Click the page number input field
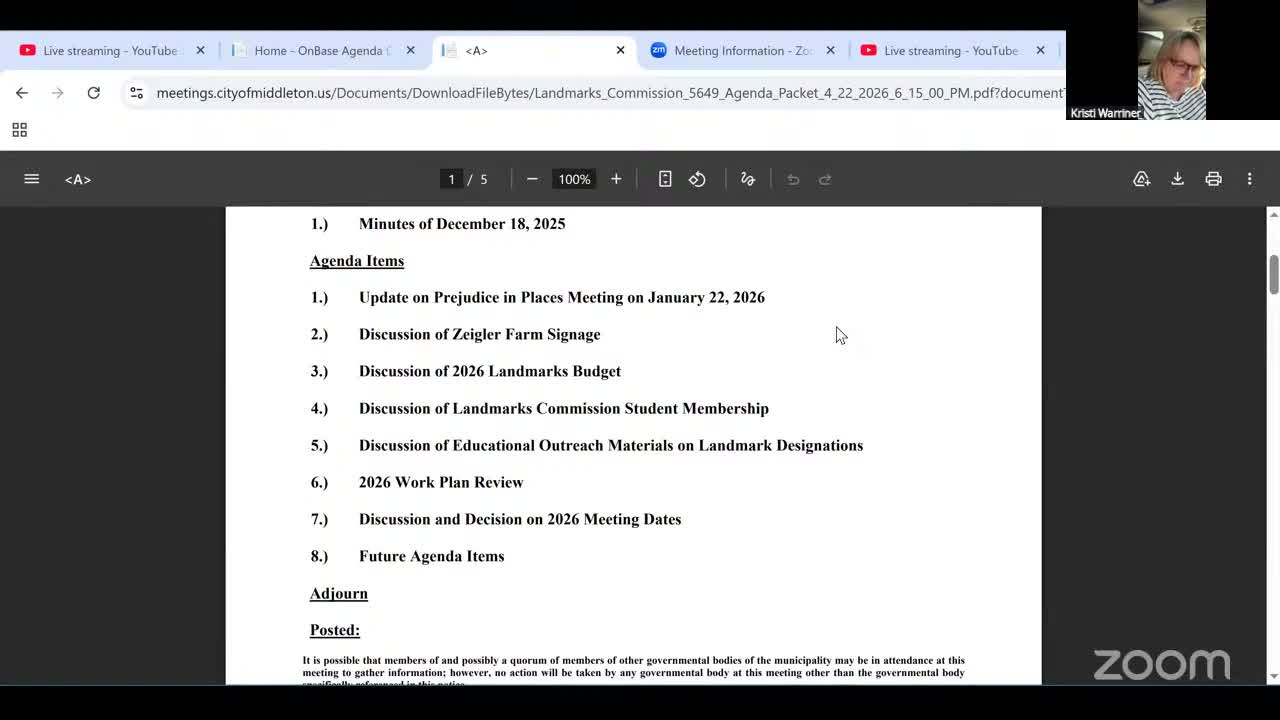This screenshot has height=720, width=1280. click(x=451, y=179)
